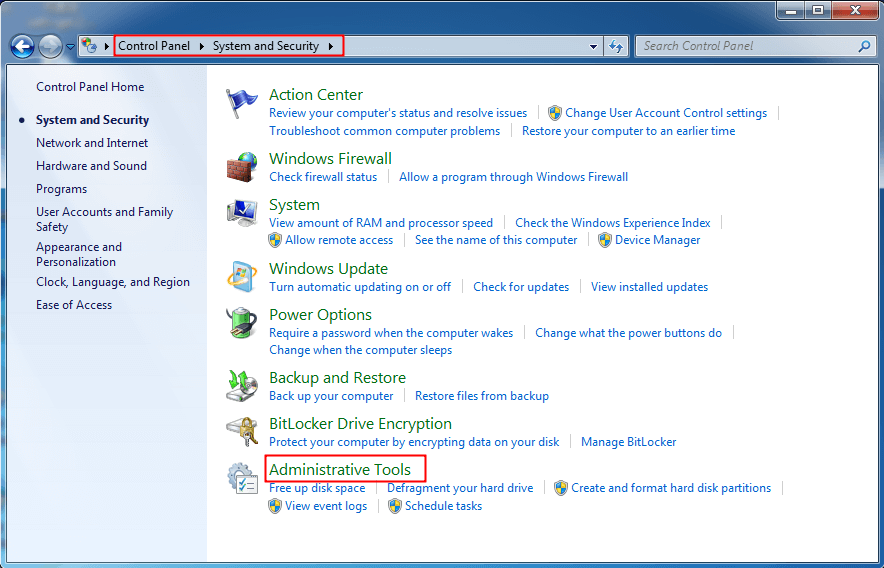This screenshot has height=568, width=884.
Task: Click Back up your computer
Action: (x=331, y=397)
